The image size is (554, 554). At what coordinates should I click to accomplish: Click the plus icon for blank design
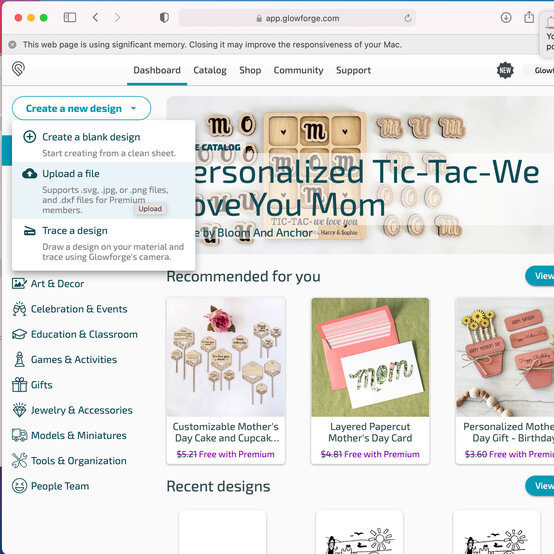click(30, 136)
